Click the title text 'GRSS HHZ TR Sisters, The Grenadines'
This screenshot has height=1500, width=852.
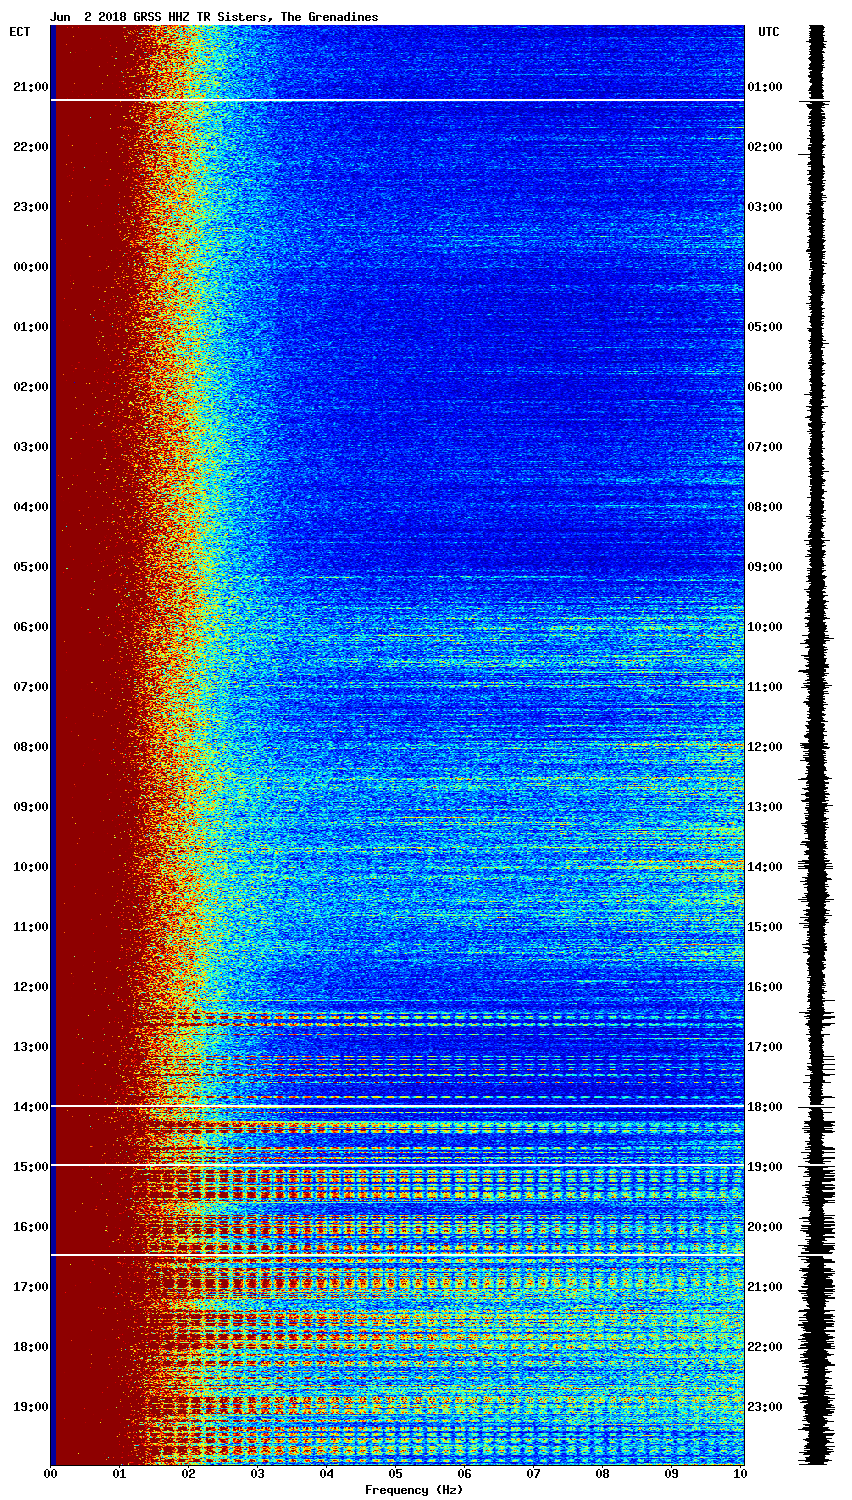pyautogui.click(x=256, y=17)
